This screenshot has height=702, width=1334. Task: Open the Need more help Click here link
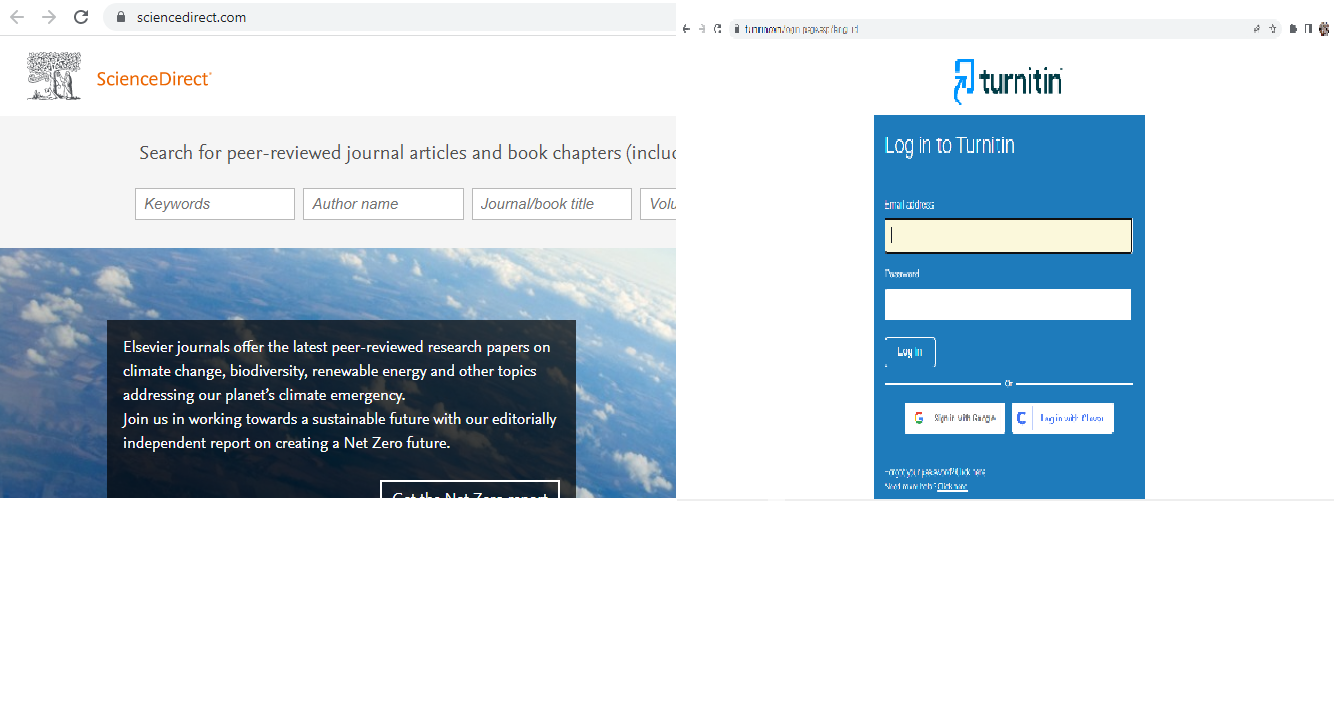[x=952, y=487]
